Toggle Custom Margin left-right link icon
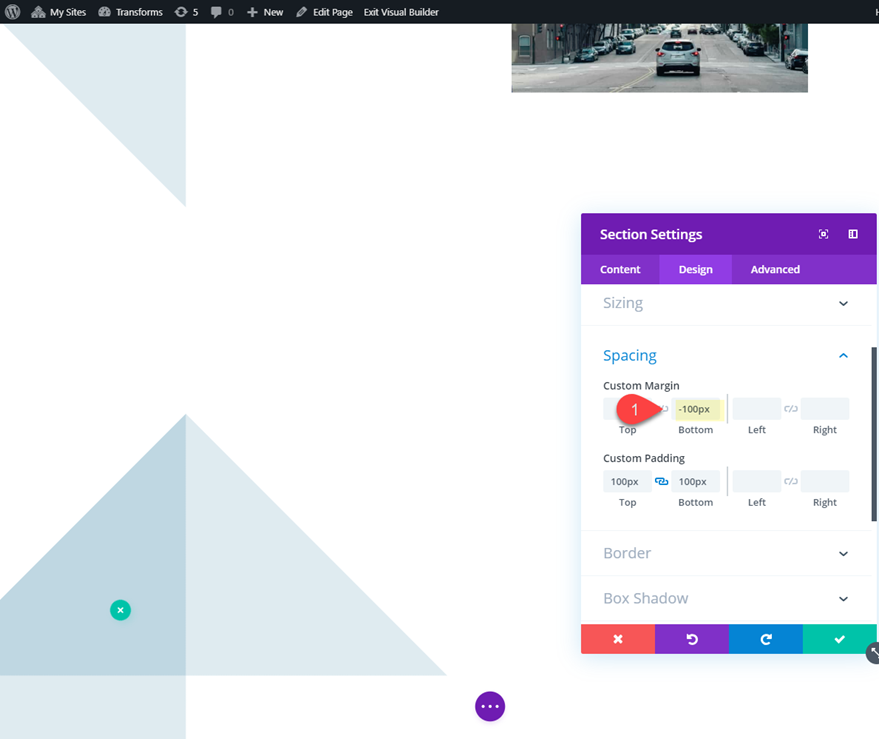The image size is (880, 739). click(791, 409)
